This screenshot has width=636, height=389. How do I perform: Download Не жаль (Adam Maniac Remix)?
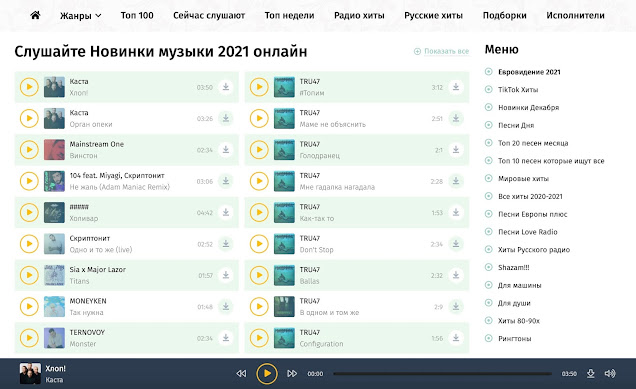click(x=226, y=181)
